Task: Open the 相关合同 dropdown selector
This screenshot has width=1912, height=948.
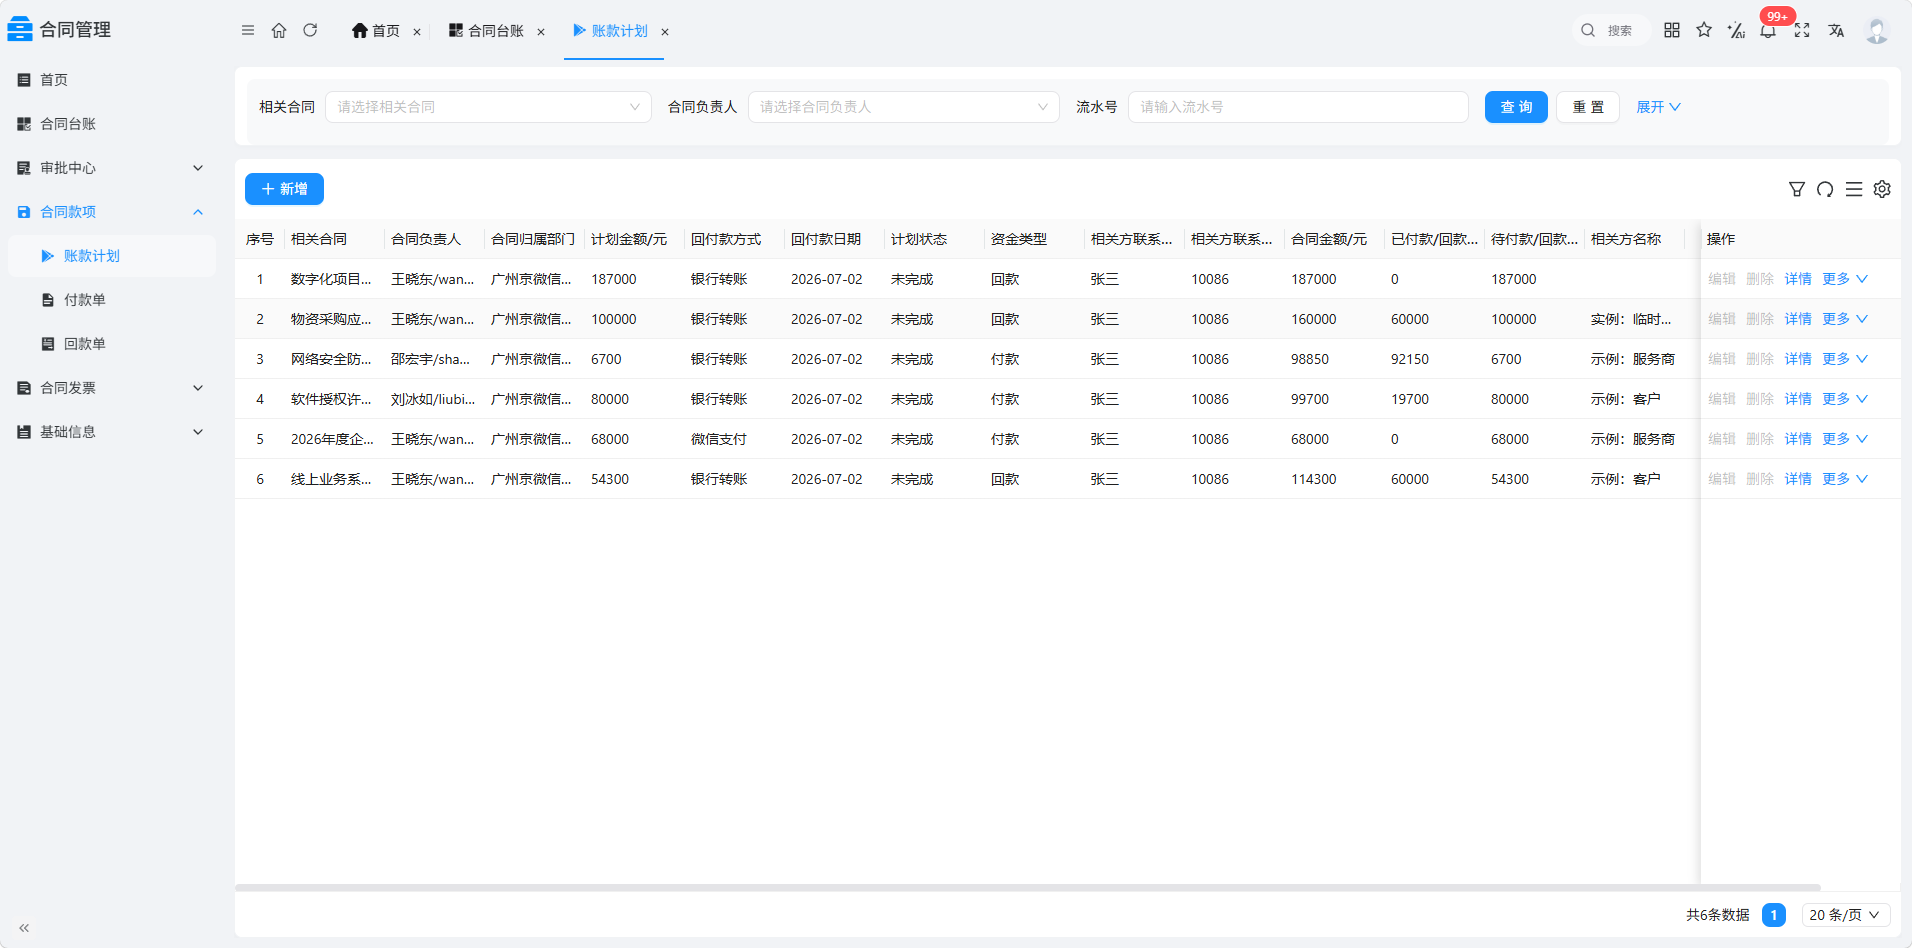Action: click(488, 107)
